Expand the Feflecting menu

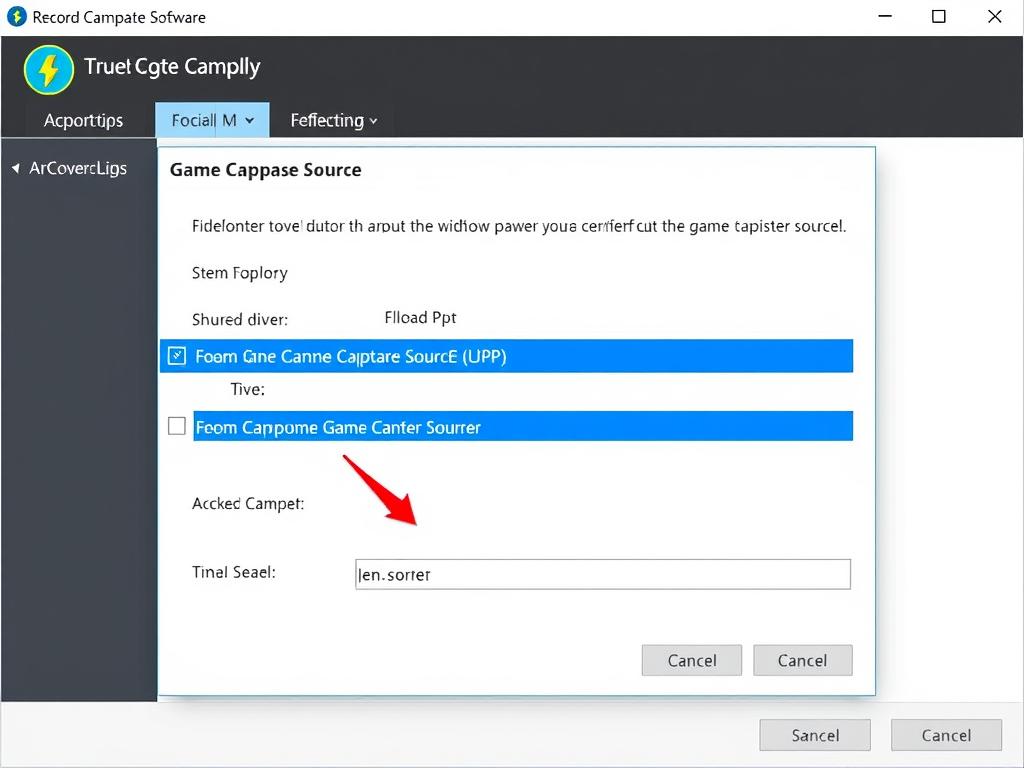tap(334, 120)
